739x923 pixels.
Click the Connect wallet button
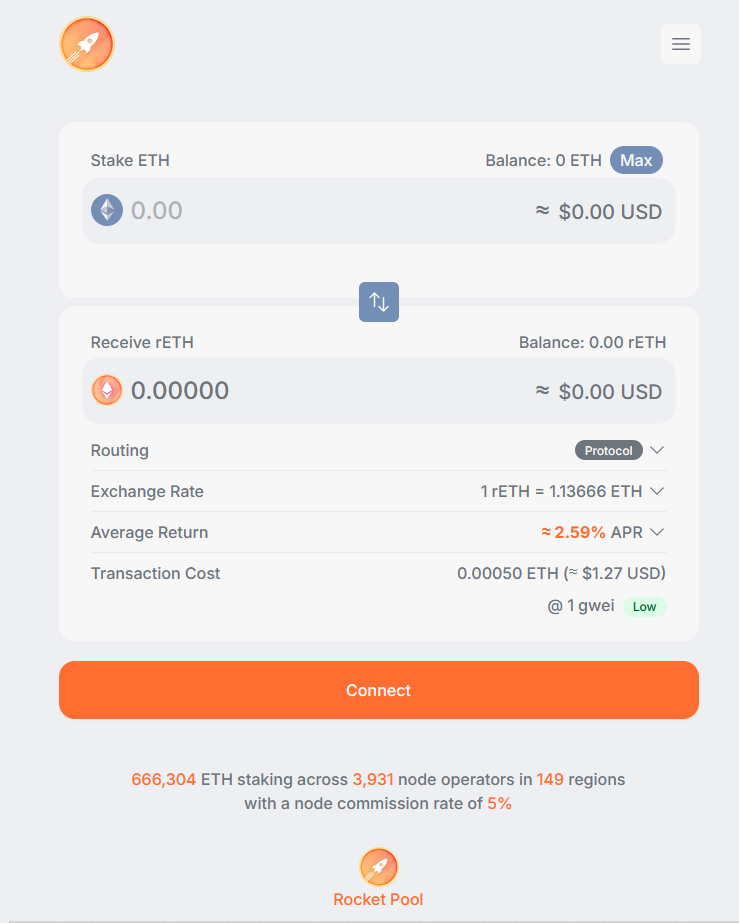pyautogui.click(x=379, y=690)
